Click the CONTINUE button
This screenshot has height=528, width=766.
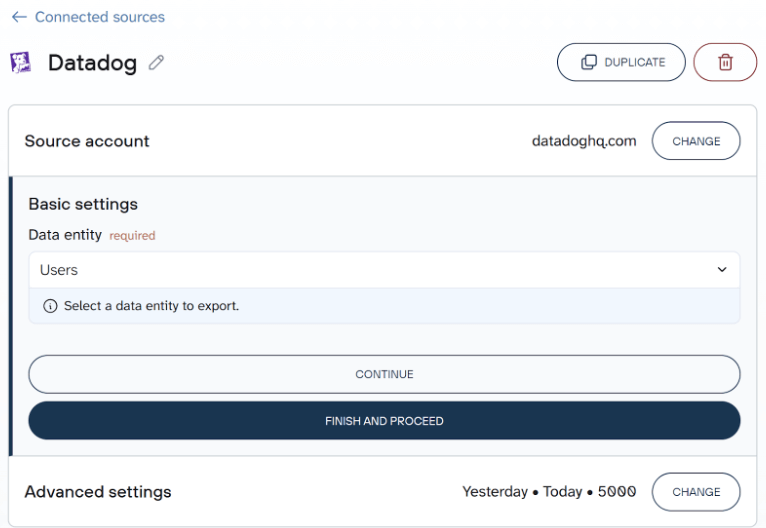point(384,374)
